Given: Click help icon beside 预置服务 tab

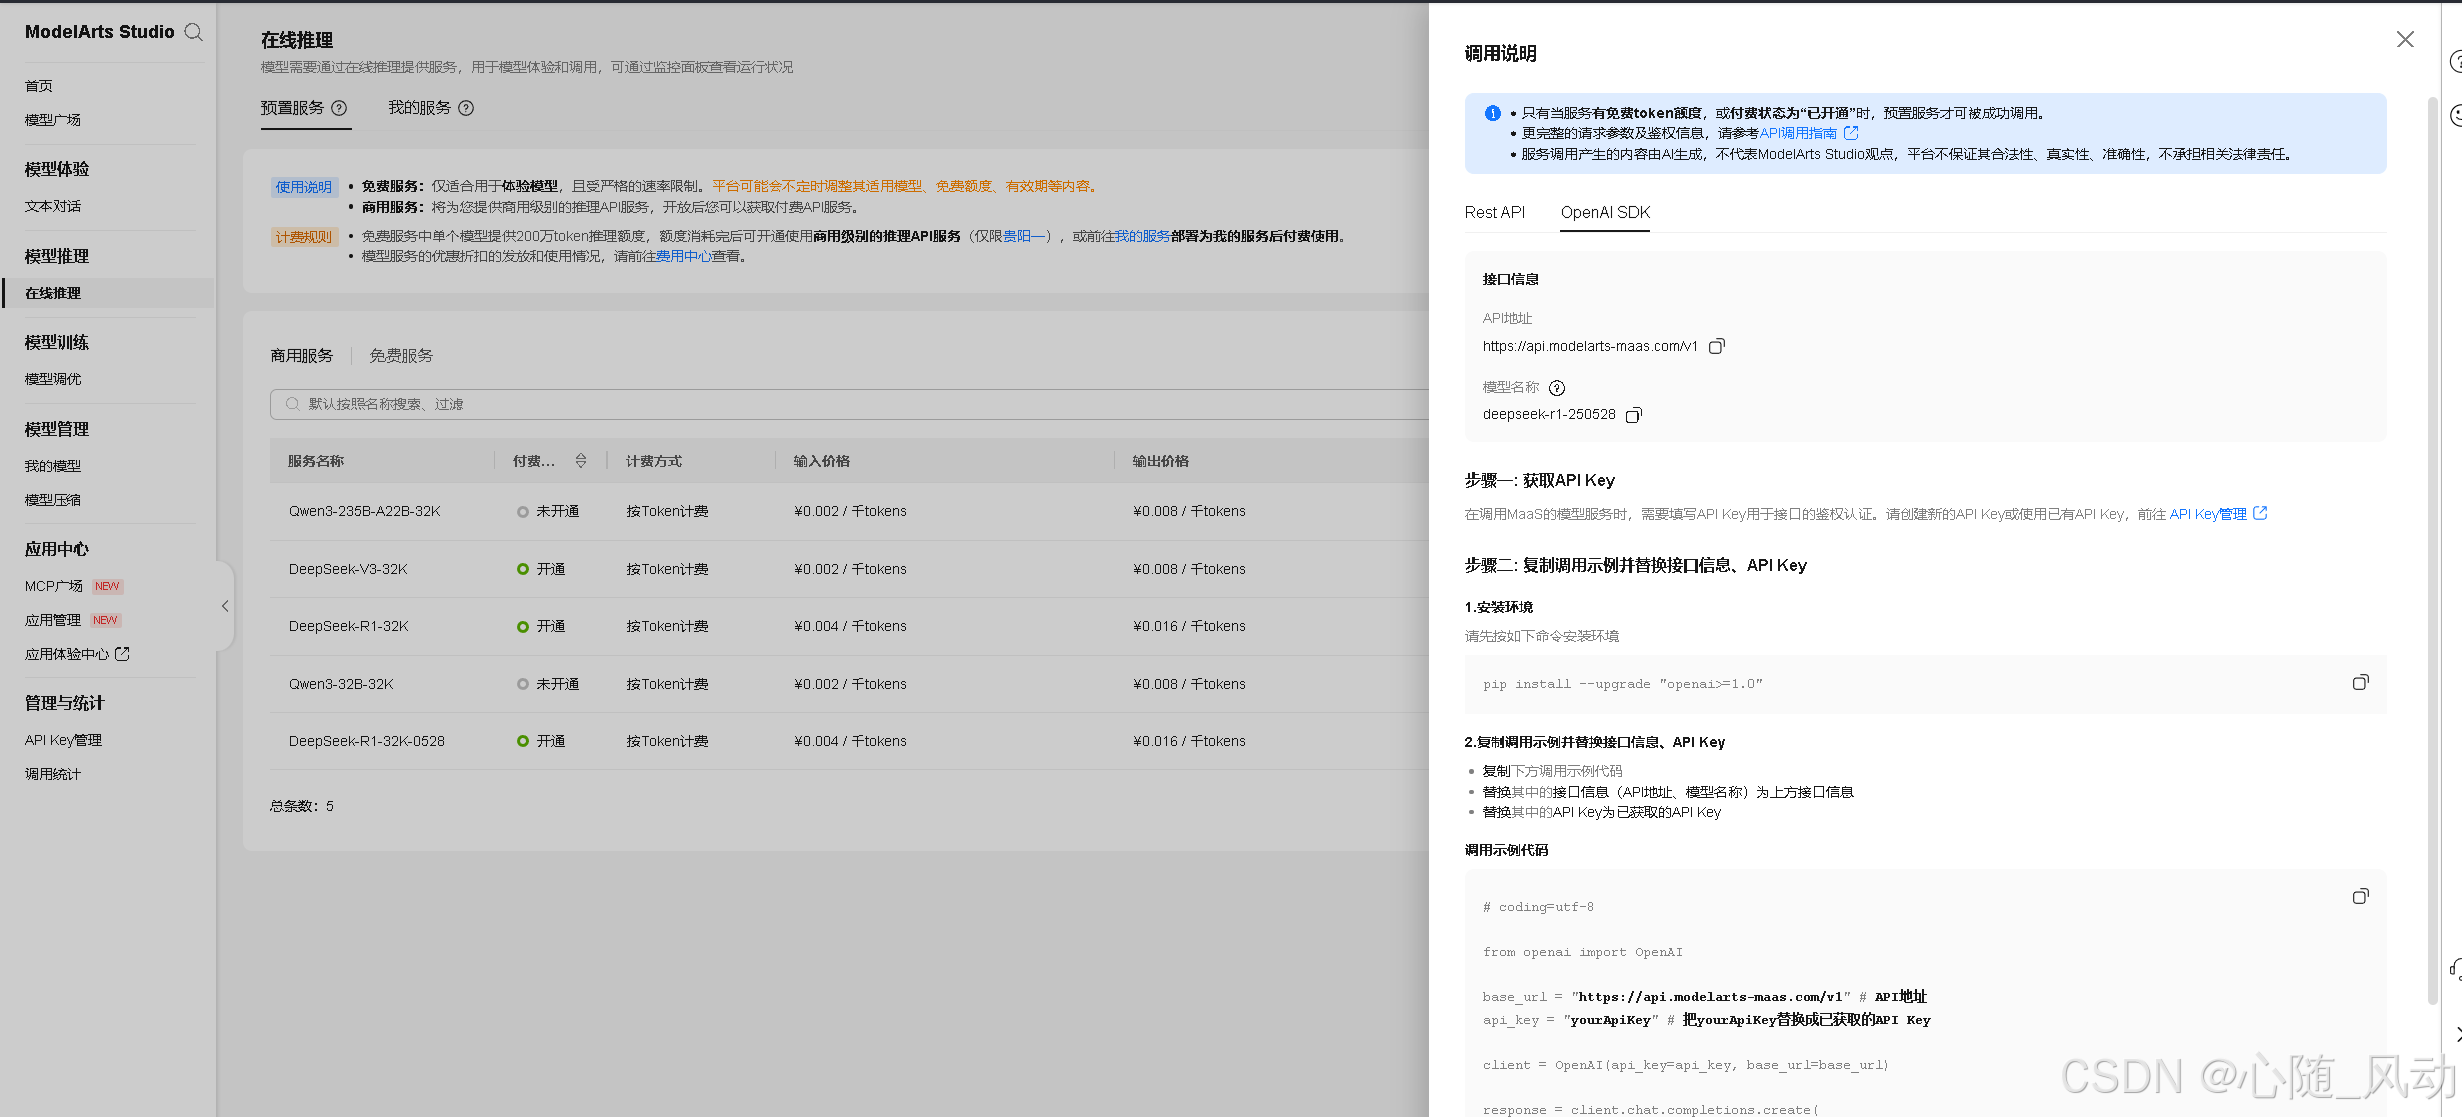Looking at the screenshot, I should (x=339, y=108).
